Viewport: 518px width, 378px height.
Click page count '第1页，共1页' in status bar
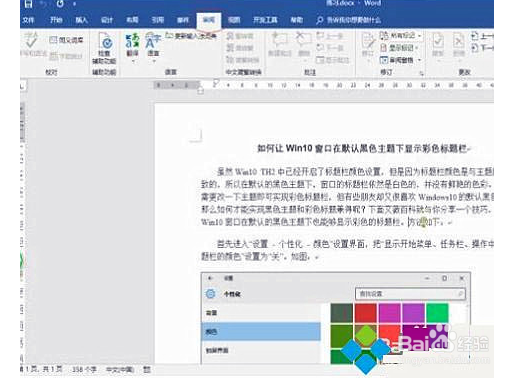coord(42,369)
